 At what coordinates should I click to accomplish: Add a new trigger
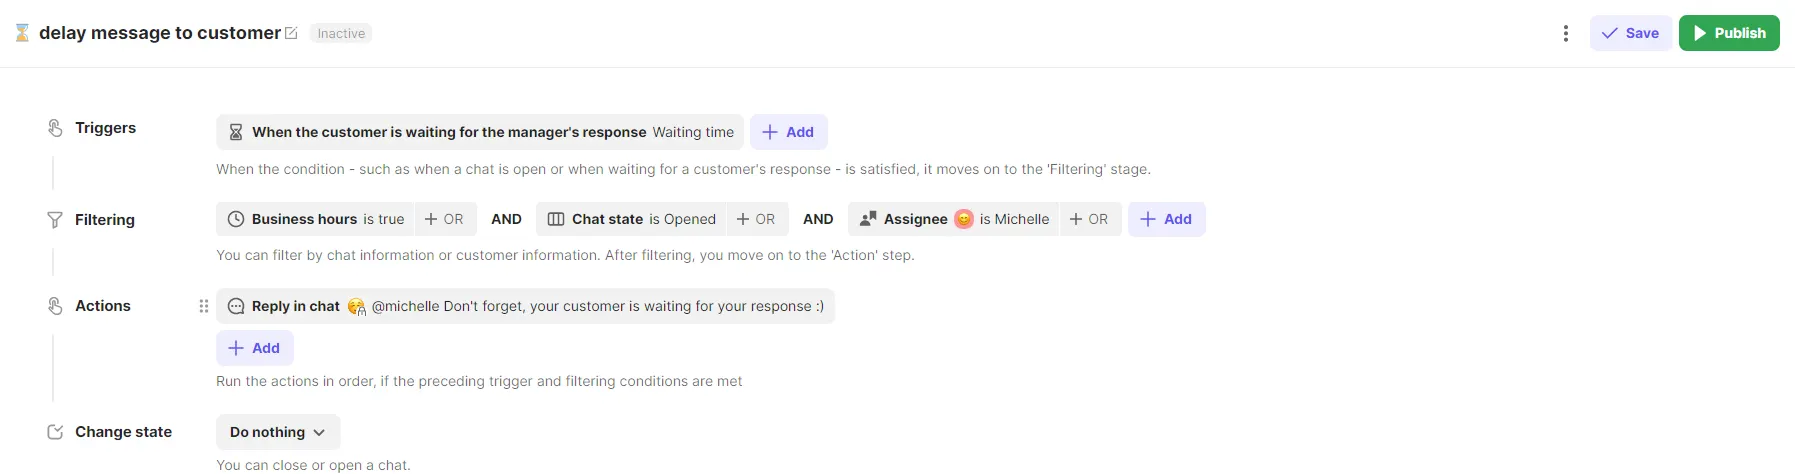point(788,132)
